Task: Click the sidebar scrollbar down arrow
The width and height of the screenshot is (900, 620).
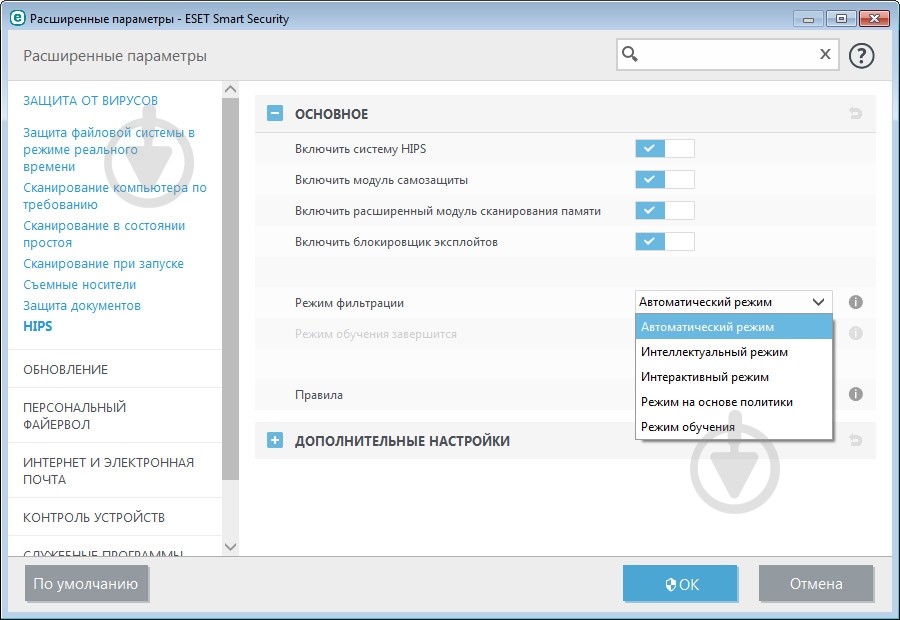Action: (231, 547)
